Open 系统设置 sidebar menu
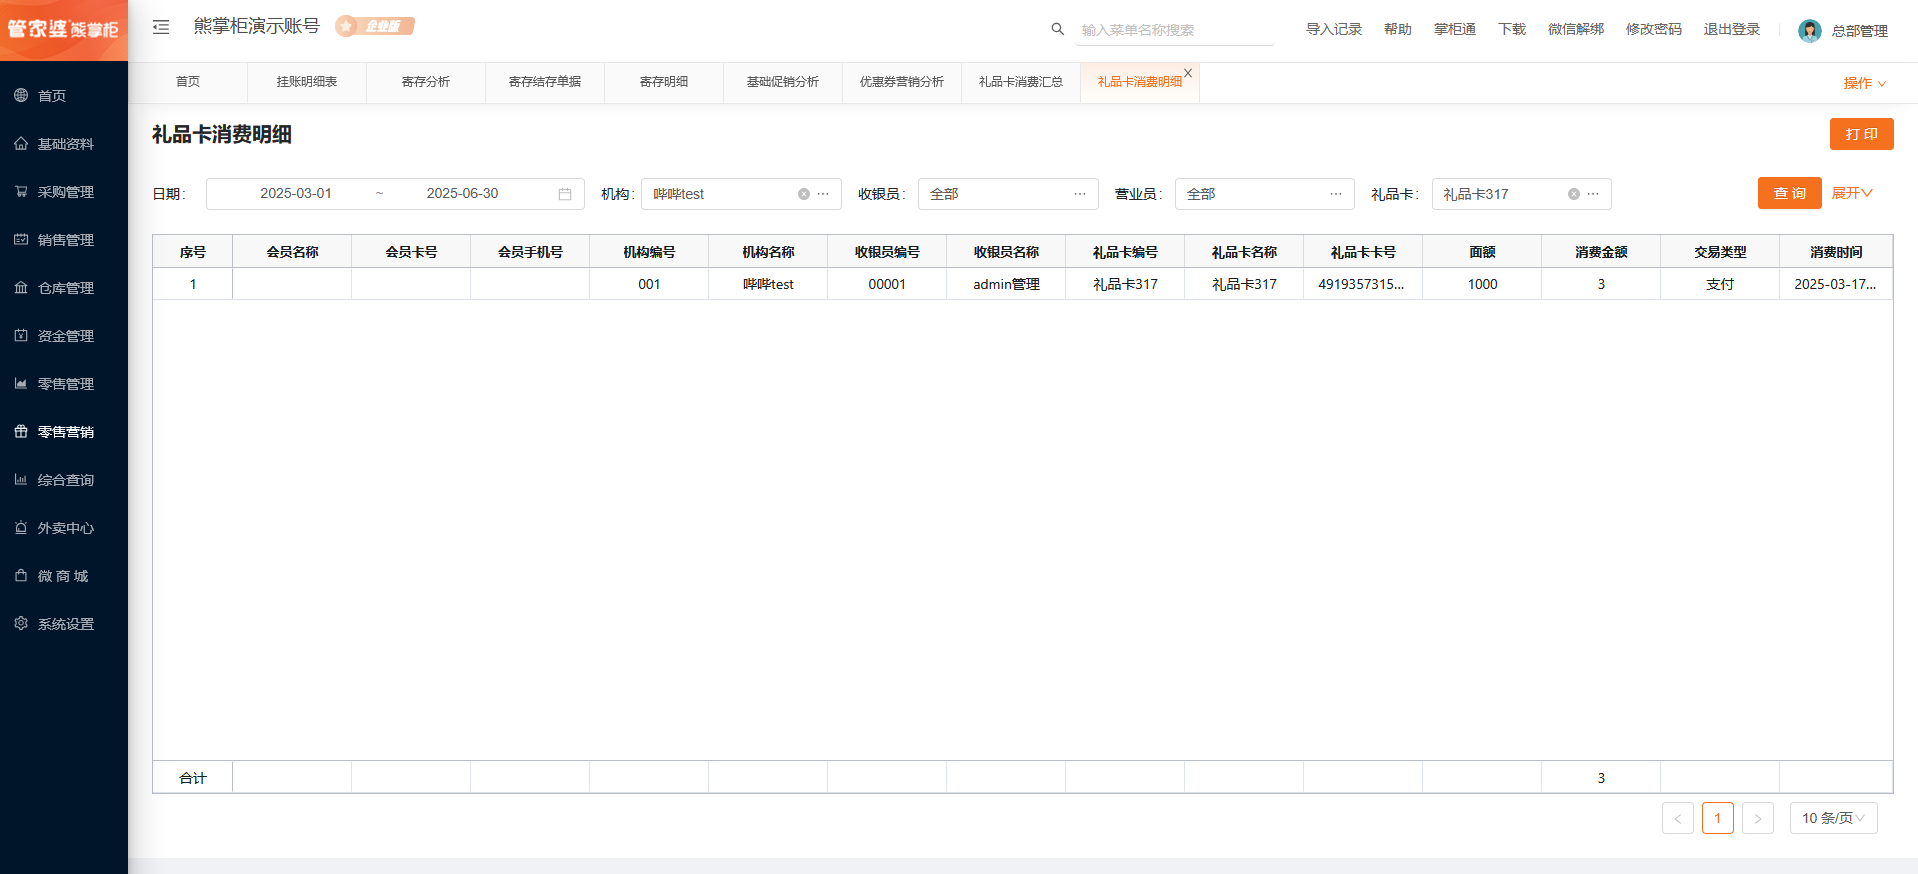Image resolution: width=1918 pixels, height=874 pixels. [x=64, y=624]
